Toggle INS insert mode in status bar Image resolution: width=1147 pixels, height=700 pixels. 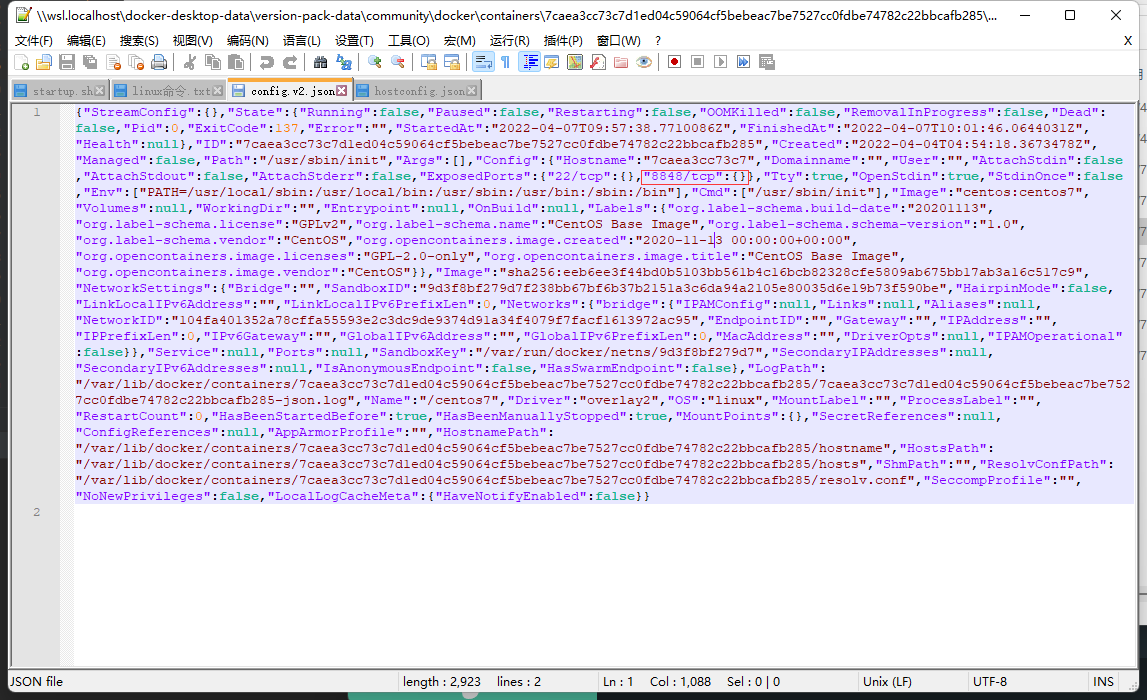[x=1103, y=681]
